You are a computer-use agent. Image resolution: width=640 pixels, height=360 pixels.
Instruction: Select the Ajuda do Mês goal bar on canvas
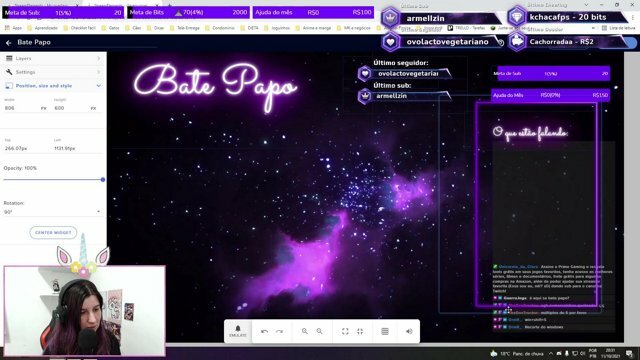pyautogui.click(x=551, y=95)
